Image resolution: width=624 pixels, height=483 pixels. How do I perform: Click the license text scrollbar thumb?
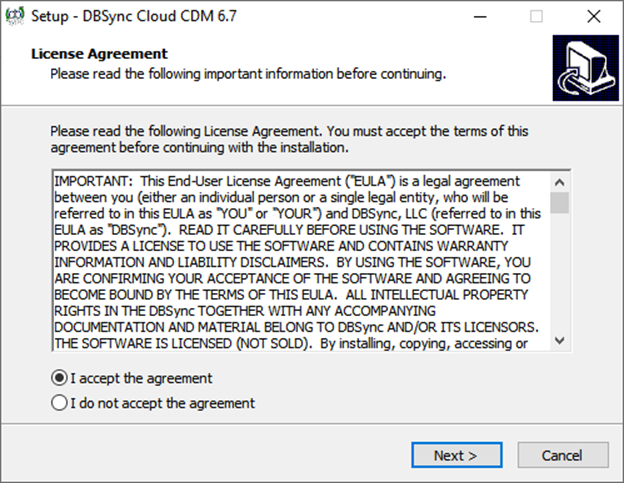point(560,202)
